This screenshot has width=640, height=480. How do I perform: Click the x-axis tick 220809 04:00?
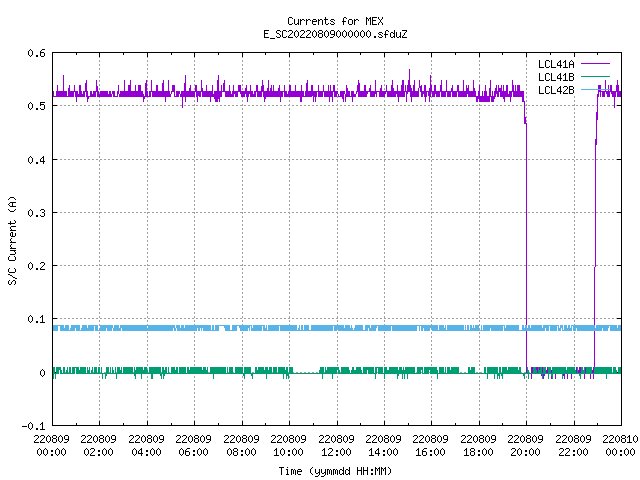tap(146, 445)
